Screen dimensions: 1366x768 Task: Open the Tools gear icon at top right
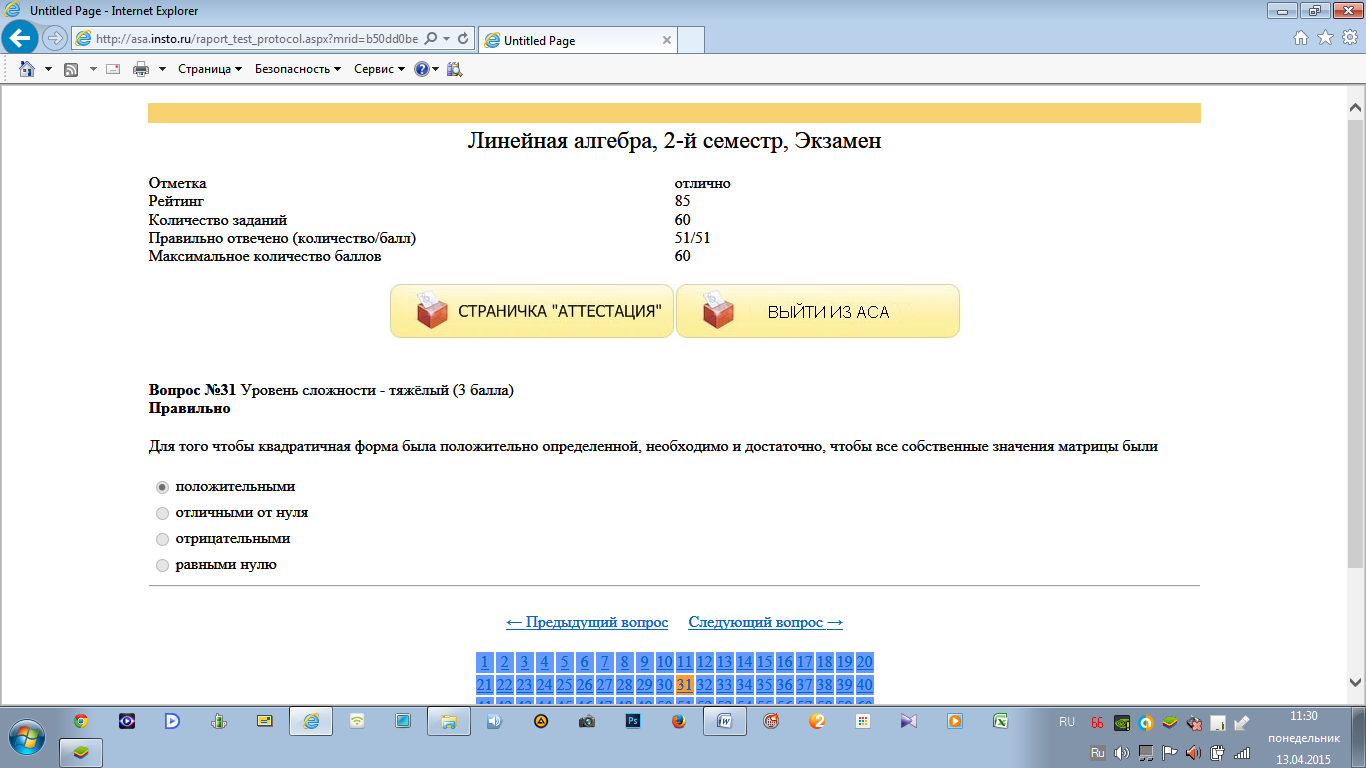pyautogui.click(x=1349, y=38)
